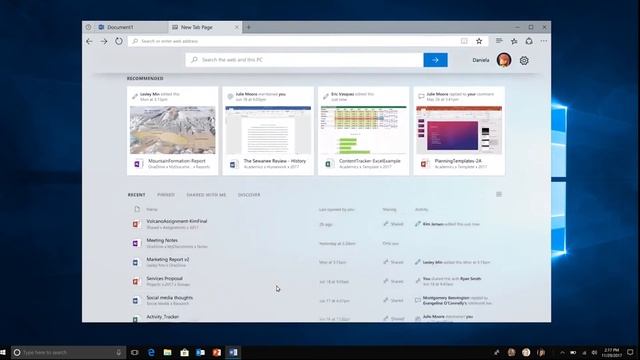
Task: Open PowerPoint from the taskbar
Action: pos(217,352)
